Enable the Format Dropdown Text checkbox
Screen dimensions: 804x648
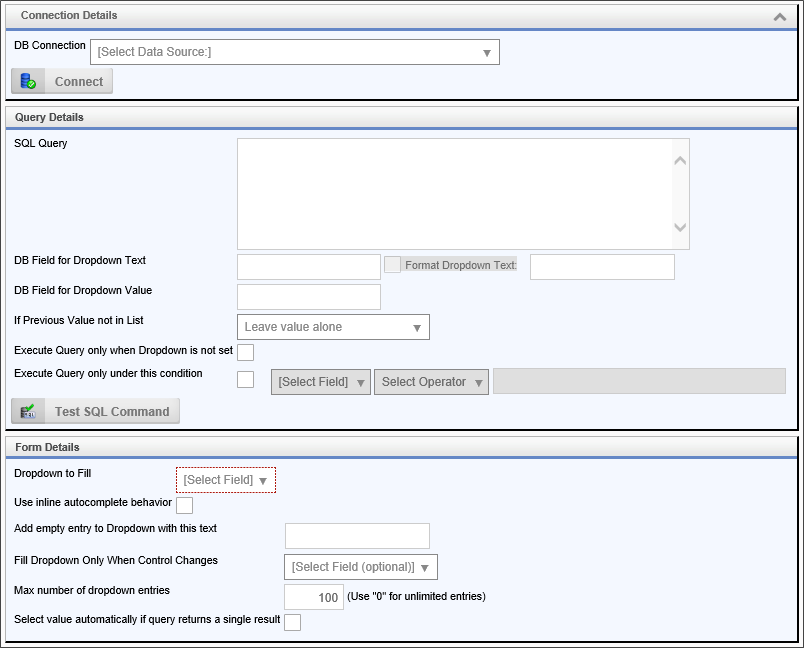pos(393,265)
